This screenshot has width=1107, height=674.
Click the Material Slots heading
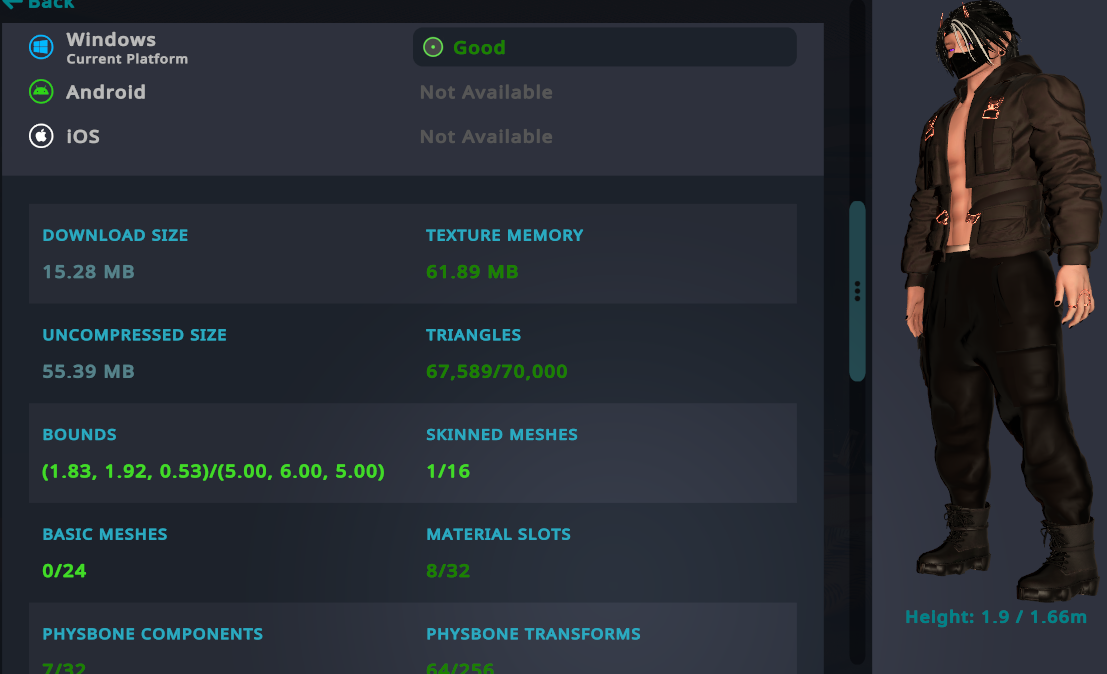point(498,534)
